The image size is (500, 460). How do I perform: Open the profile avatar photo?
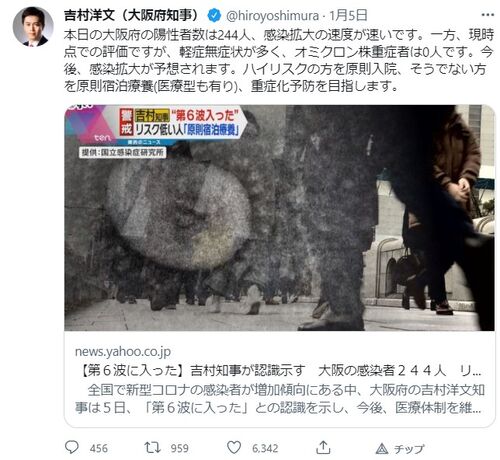click(x=33, y=26)
